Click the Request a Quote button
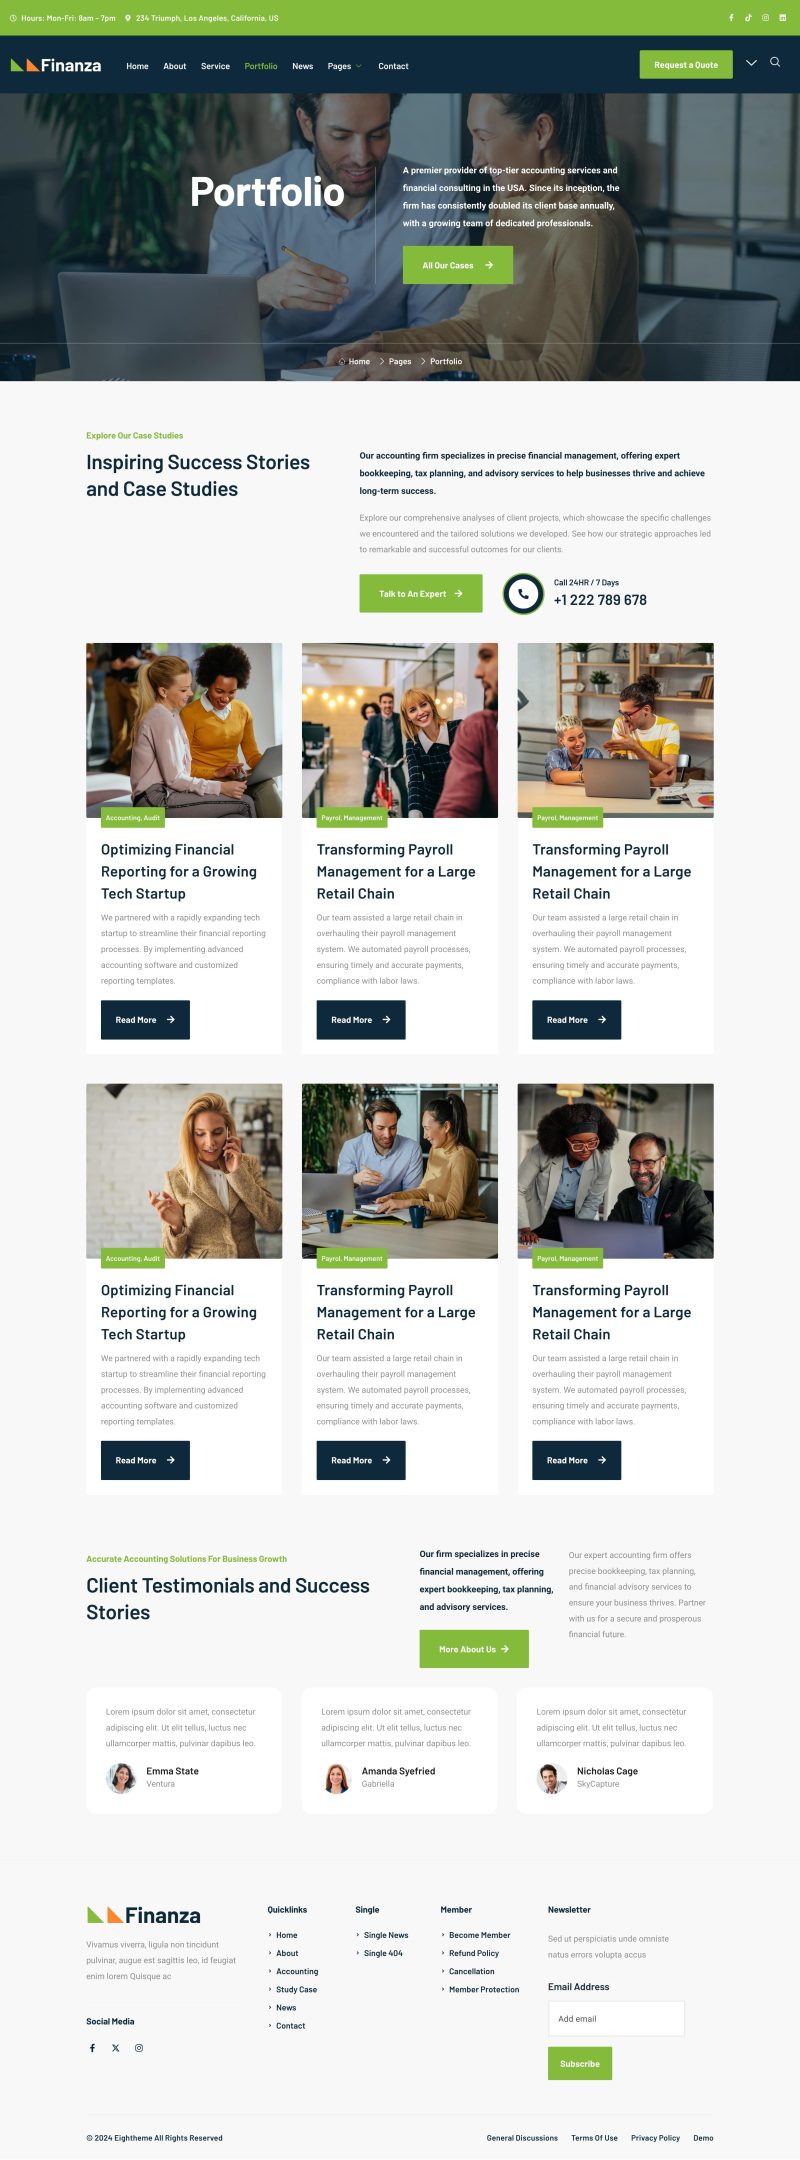Viewport: 800px width, 2160px height. [686, 65]
